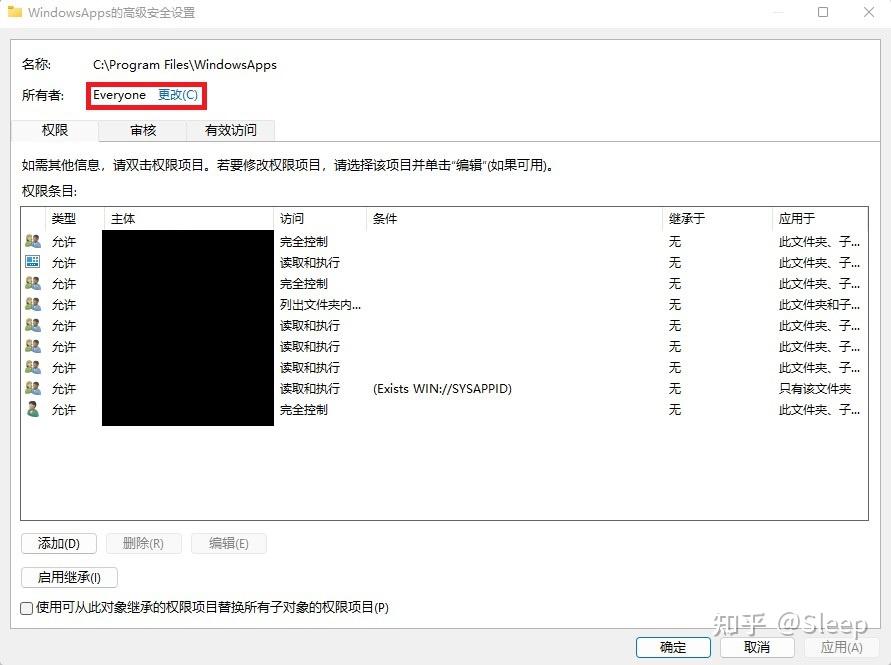Viewport: 891px width, 665px height.
Task: Click the 添加(D) button
Action: coord(59,543)
